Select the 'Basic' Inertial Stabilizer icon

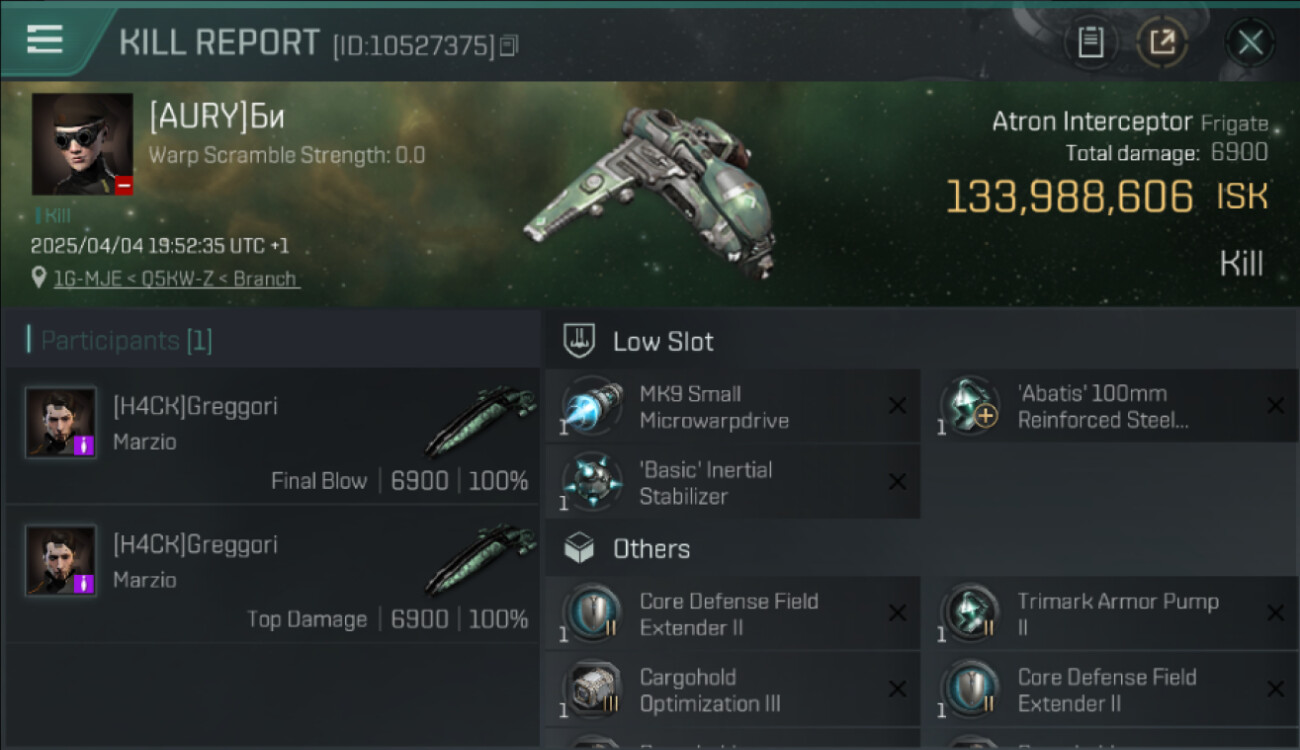[592, 483]
